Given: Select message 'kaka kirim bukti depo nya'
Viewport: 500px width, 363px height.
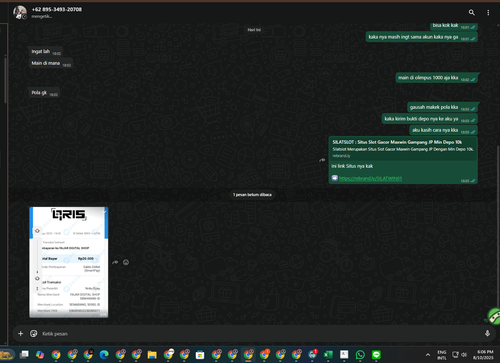Looking at the screenshot, I should pyautogui.click(x=430, y=119).
